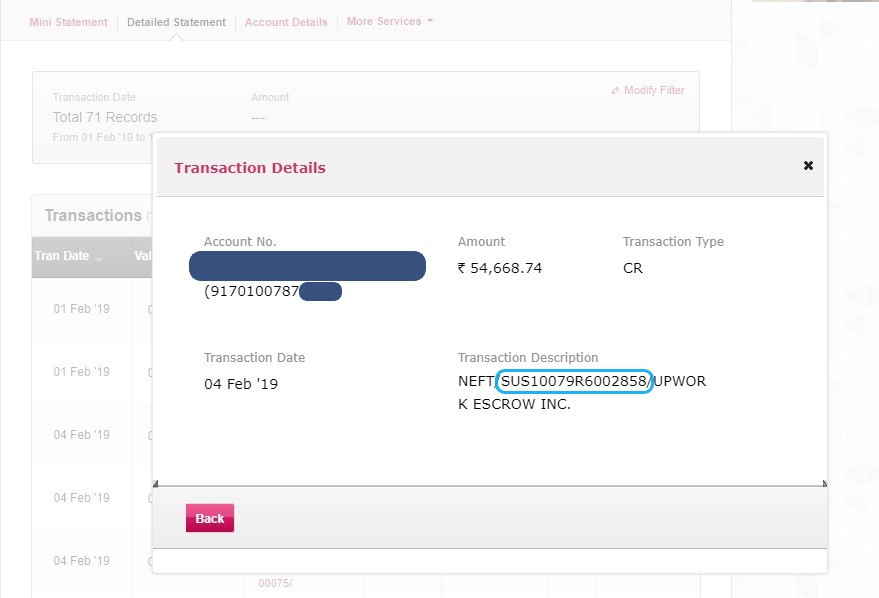Click the redacted account number bar
Image resolution: width=879 pixels, height=598 pixels.
pyautogui.click(x=307, y=266)
